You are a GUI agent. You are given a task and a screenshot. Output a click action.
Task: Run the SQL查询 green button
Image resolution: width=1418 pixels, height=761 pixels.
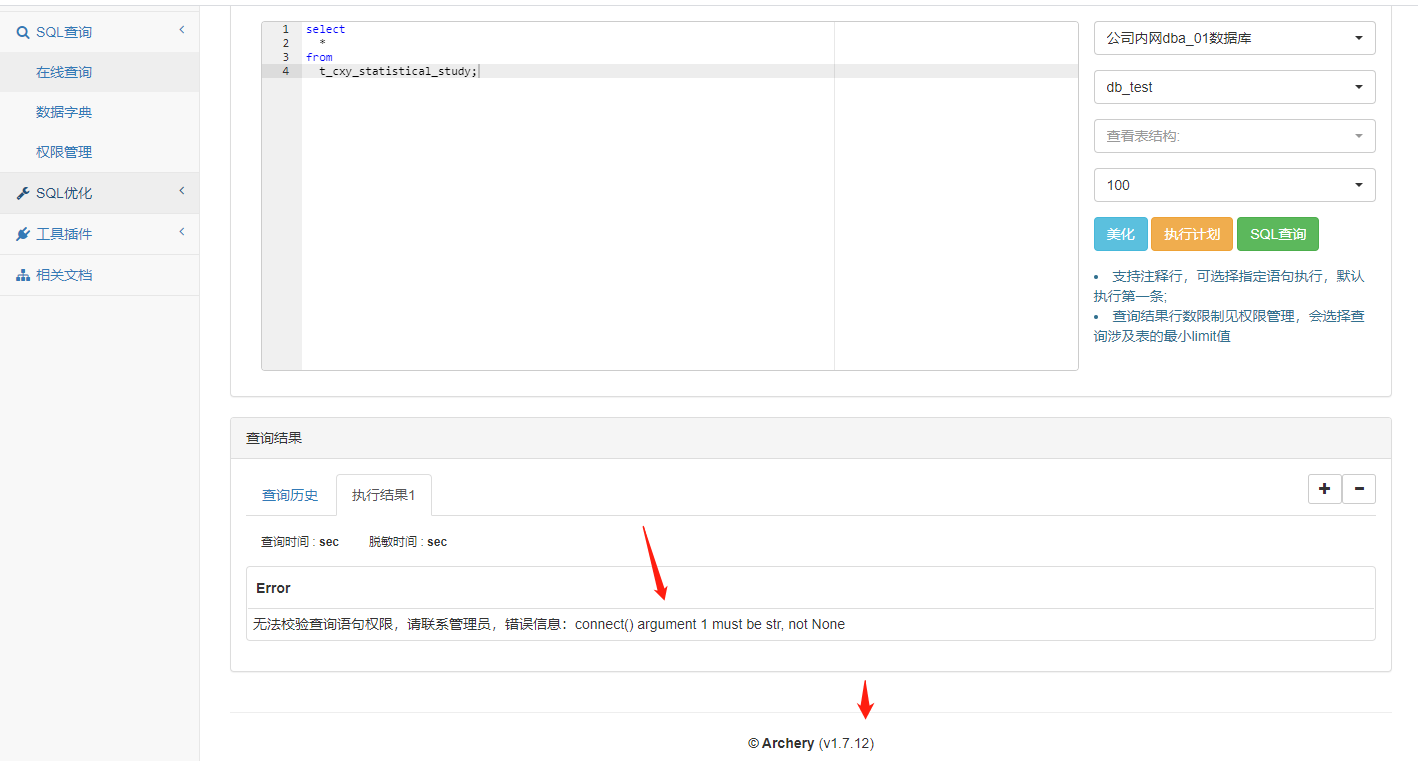[x=1278, y=234]
